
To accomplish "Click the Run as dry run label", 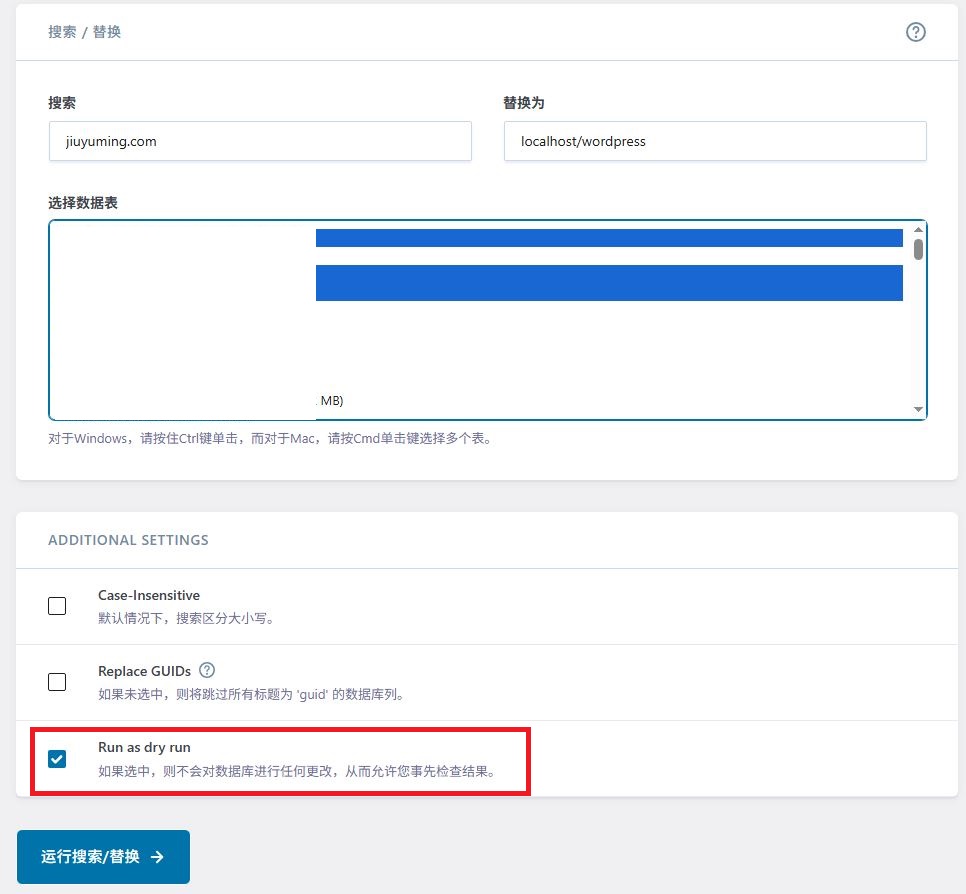I will coord(144,747).
